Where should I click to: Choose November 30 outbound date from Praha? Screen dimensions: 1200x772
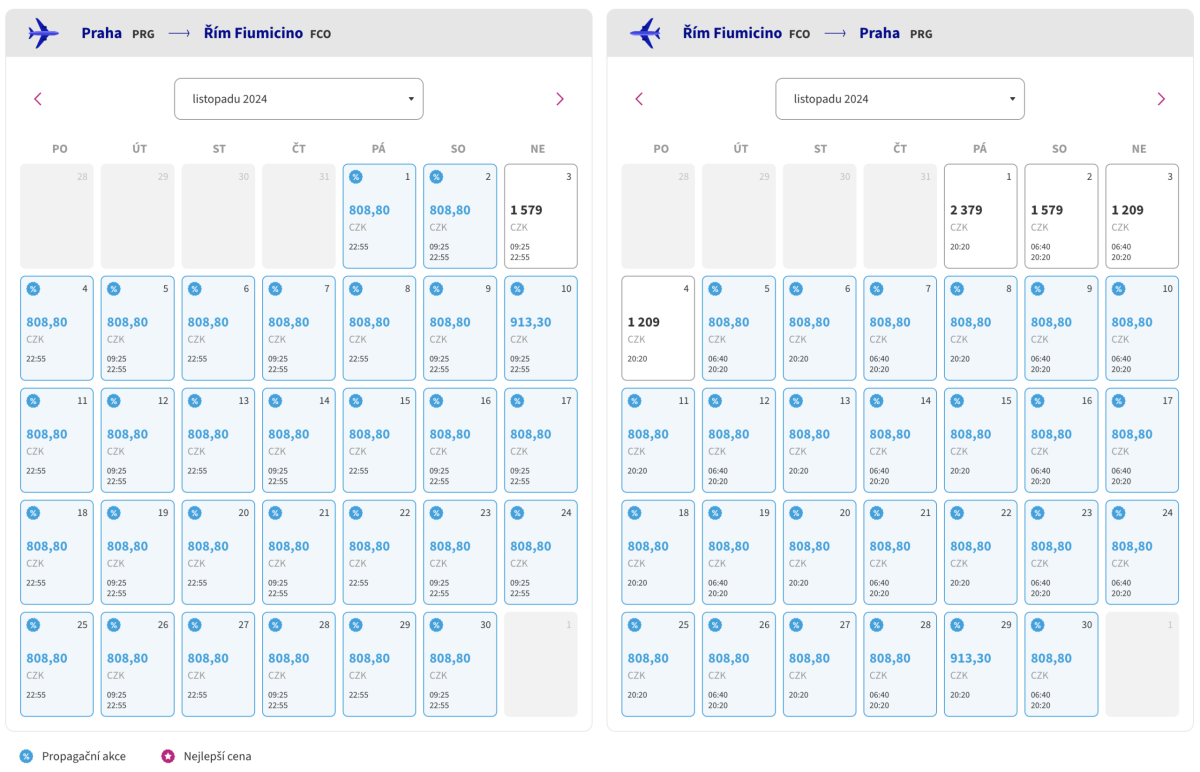(x=459, y=664)
